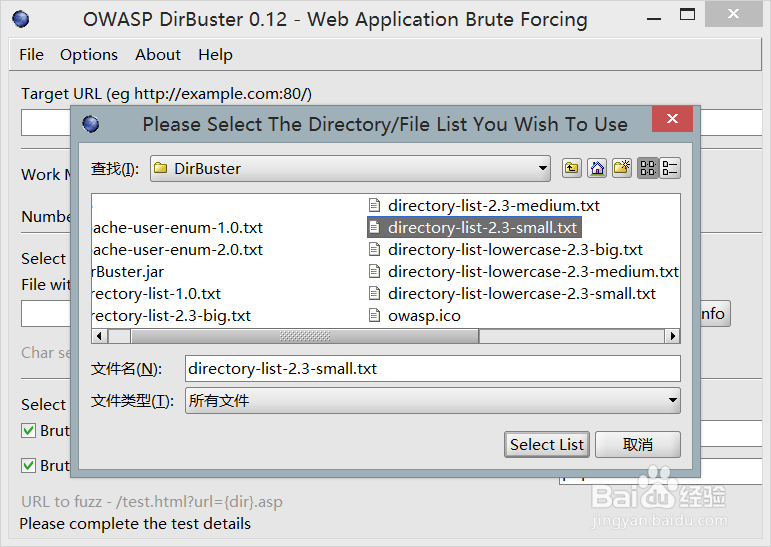Click the directory-list-lowercase-2.3-big.txt file icon
The width and height of the screenshot is (771, 547).
(x=375, y=250)
